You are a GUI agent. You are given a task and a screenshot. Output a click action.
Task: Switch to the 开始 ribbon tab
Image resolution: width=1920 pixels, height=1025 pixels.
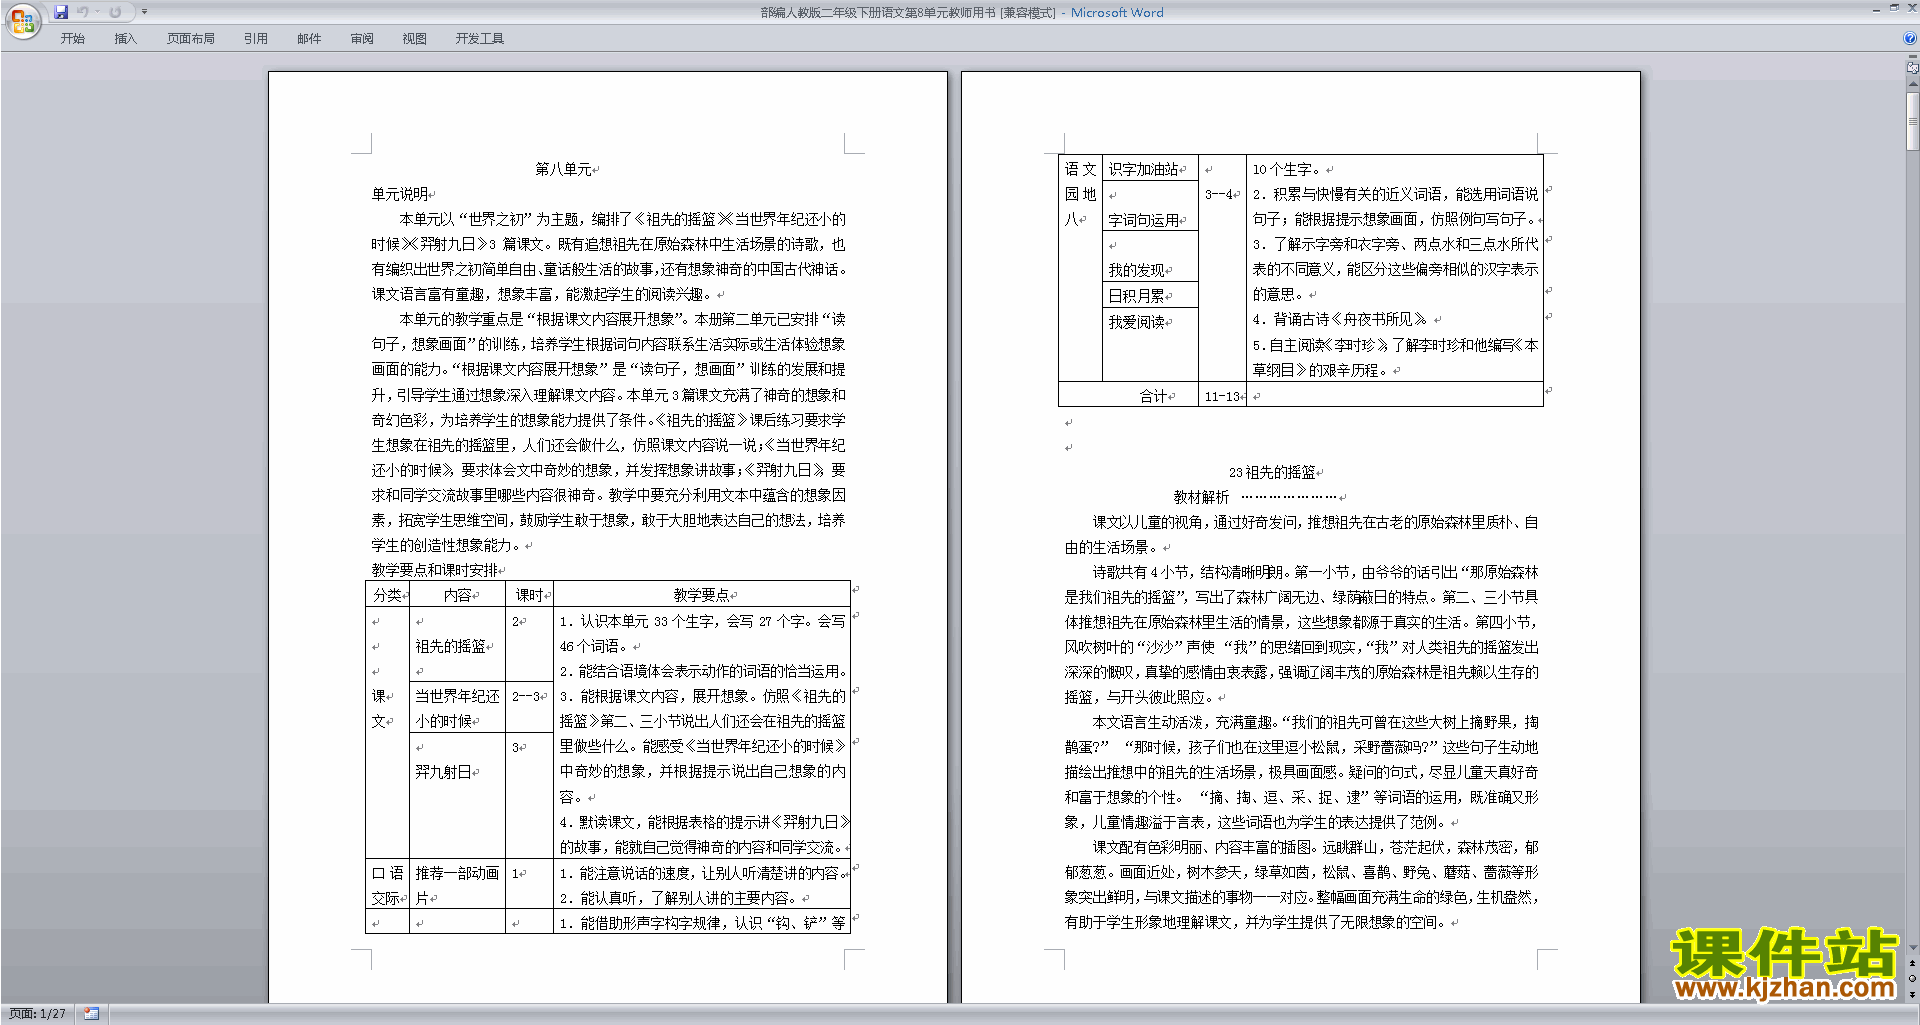coord(72,39)
